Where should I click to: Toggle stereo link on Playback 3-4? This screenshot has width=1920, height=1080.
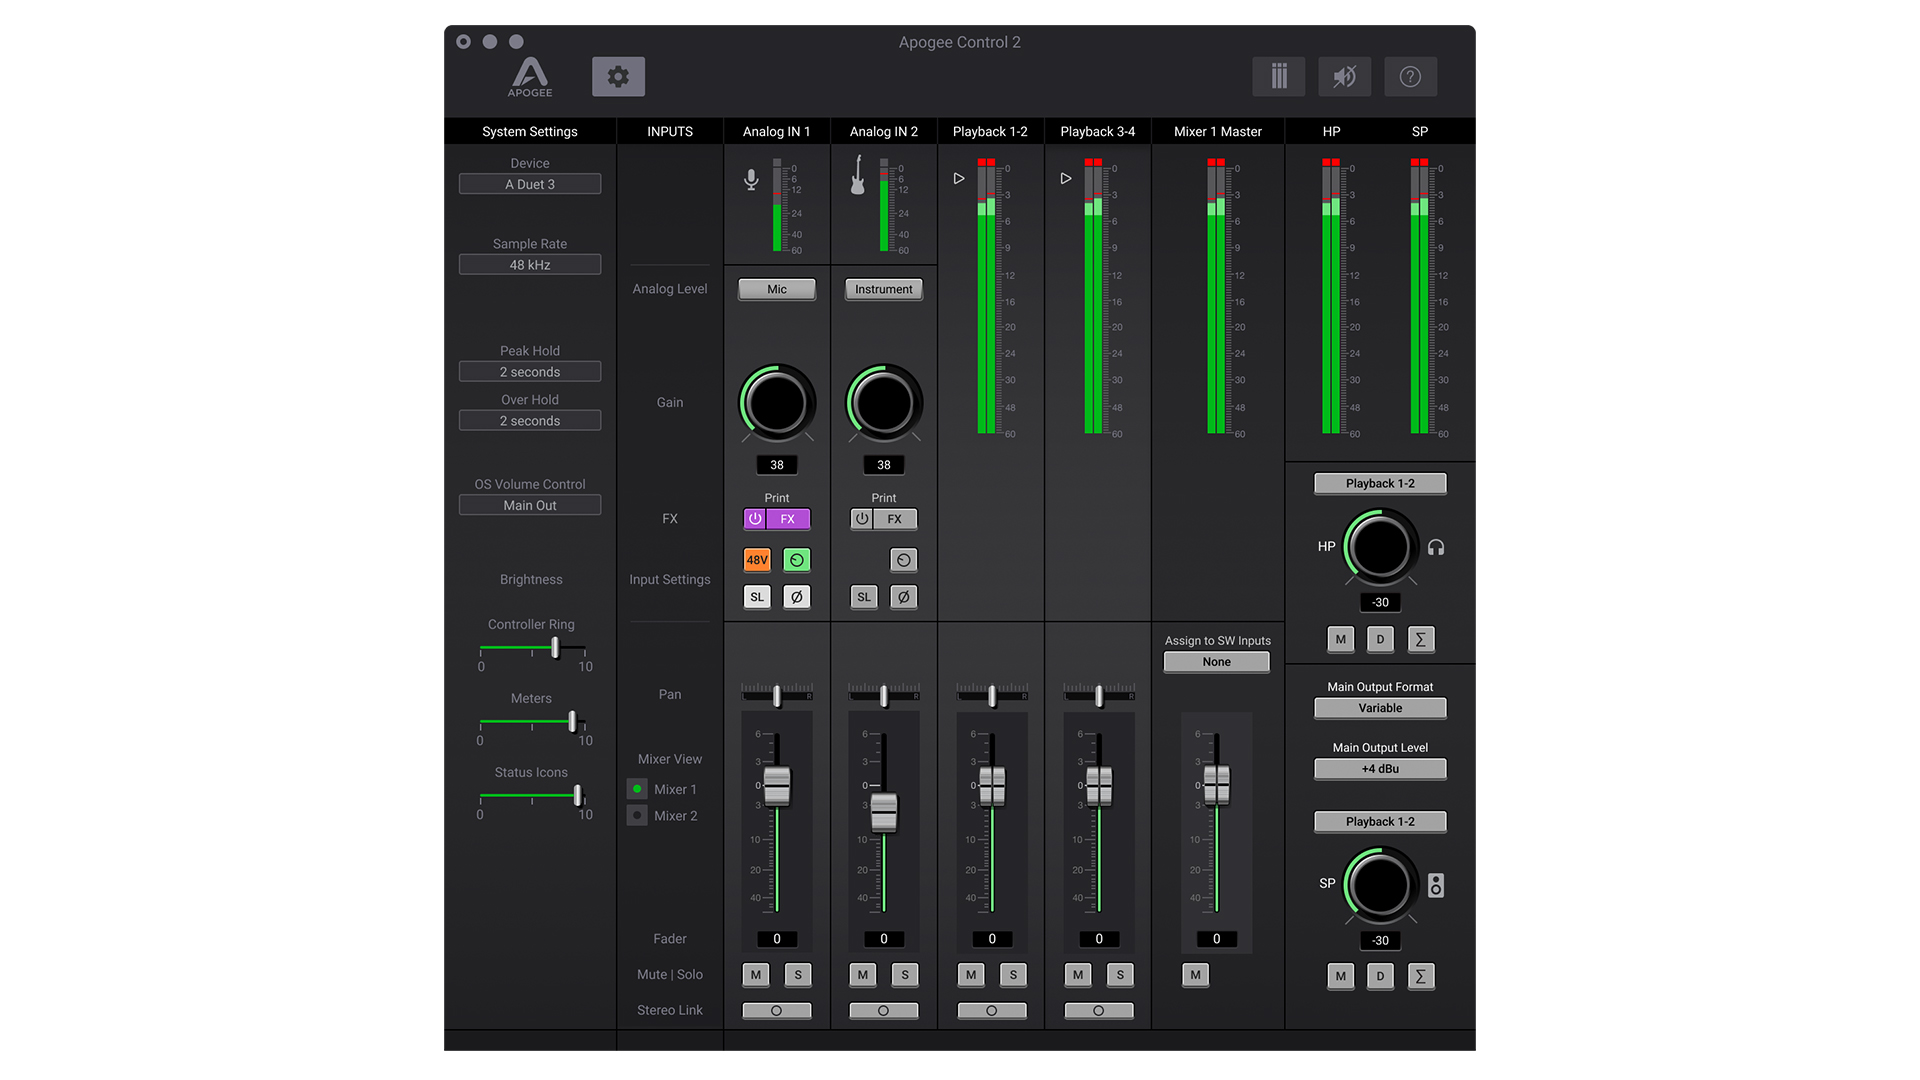(1099, 1011)
